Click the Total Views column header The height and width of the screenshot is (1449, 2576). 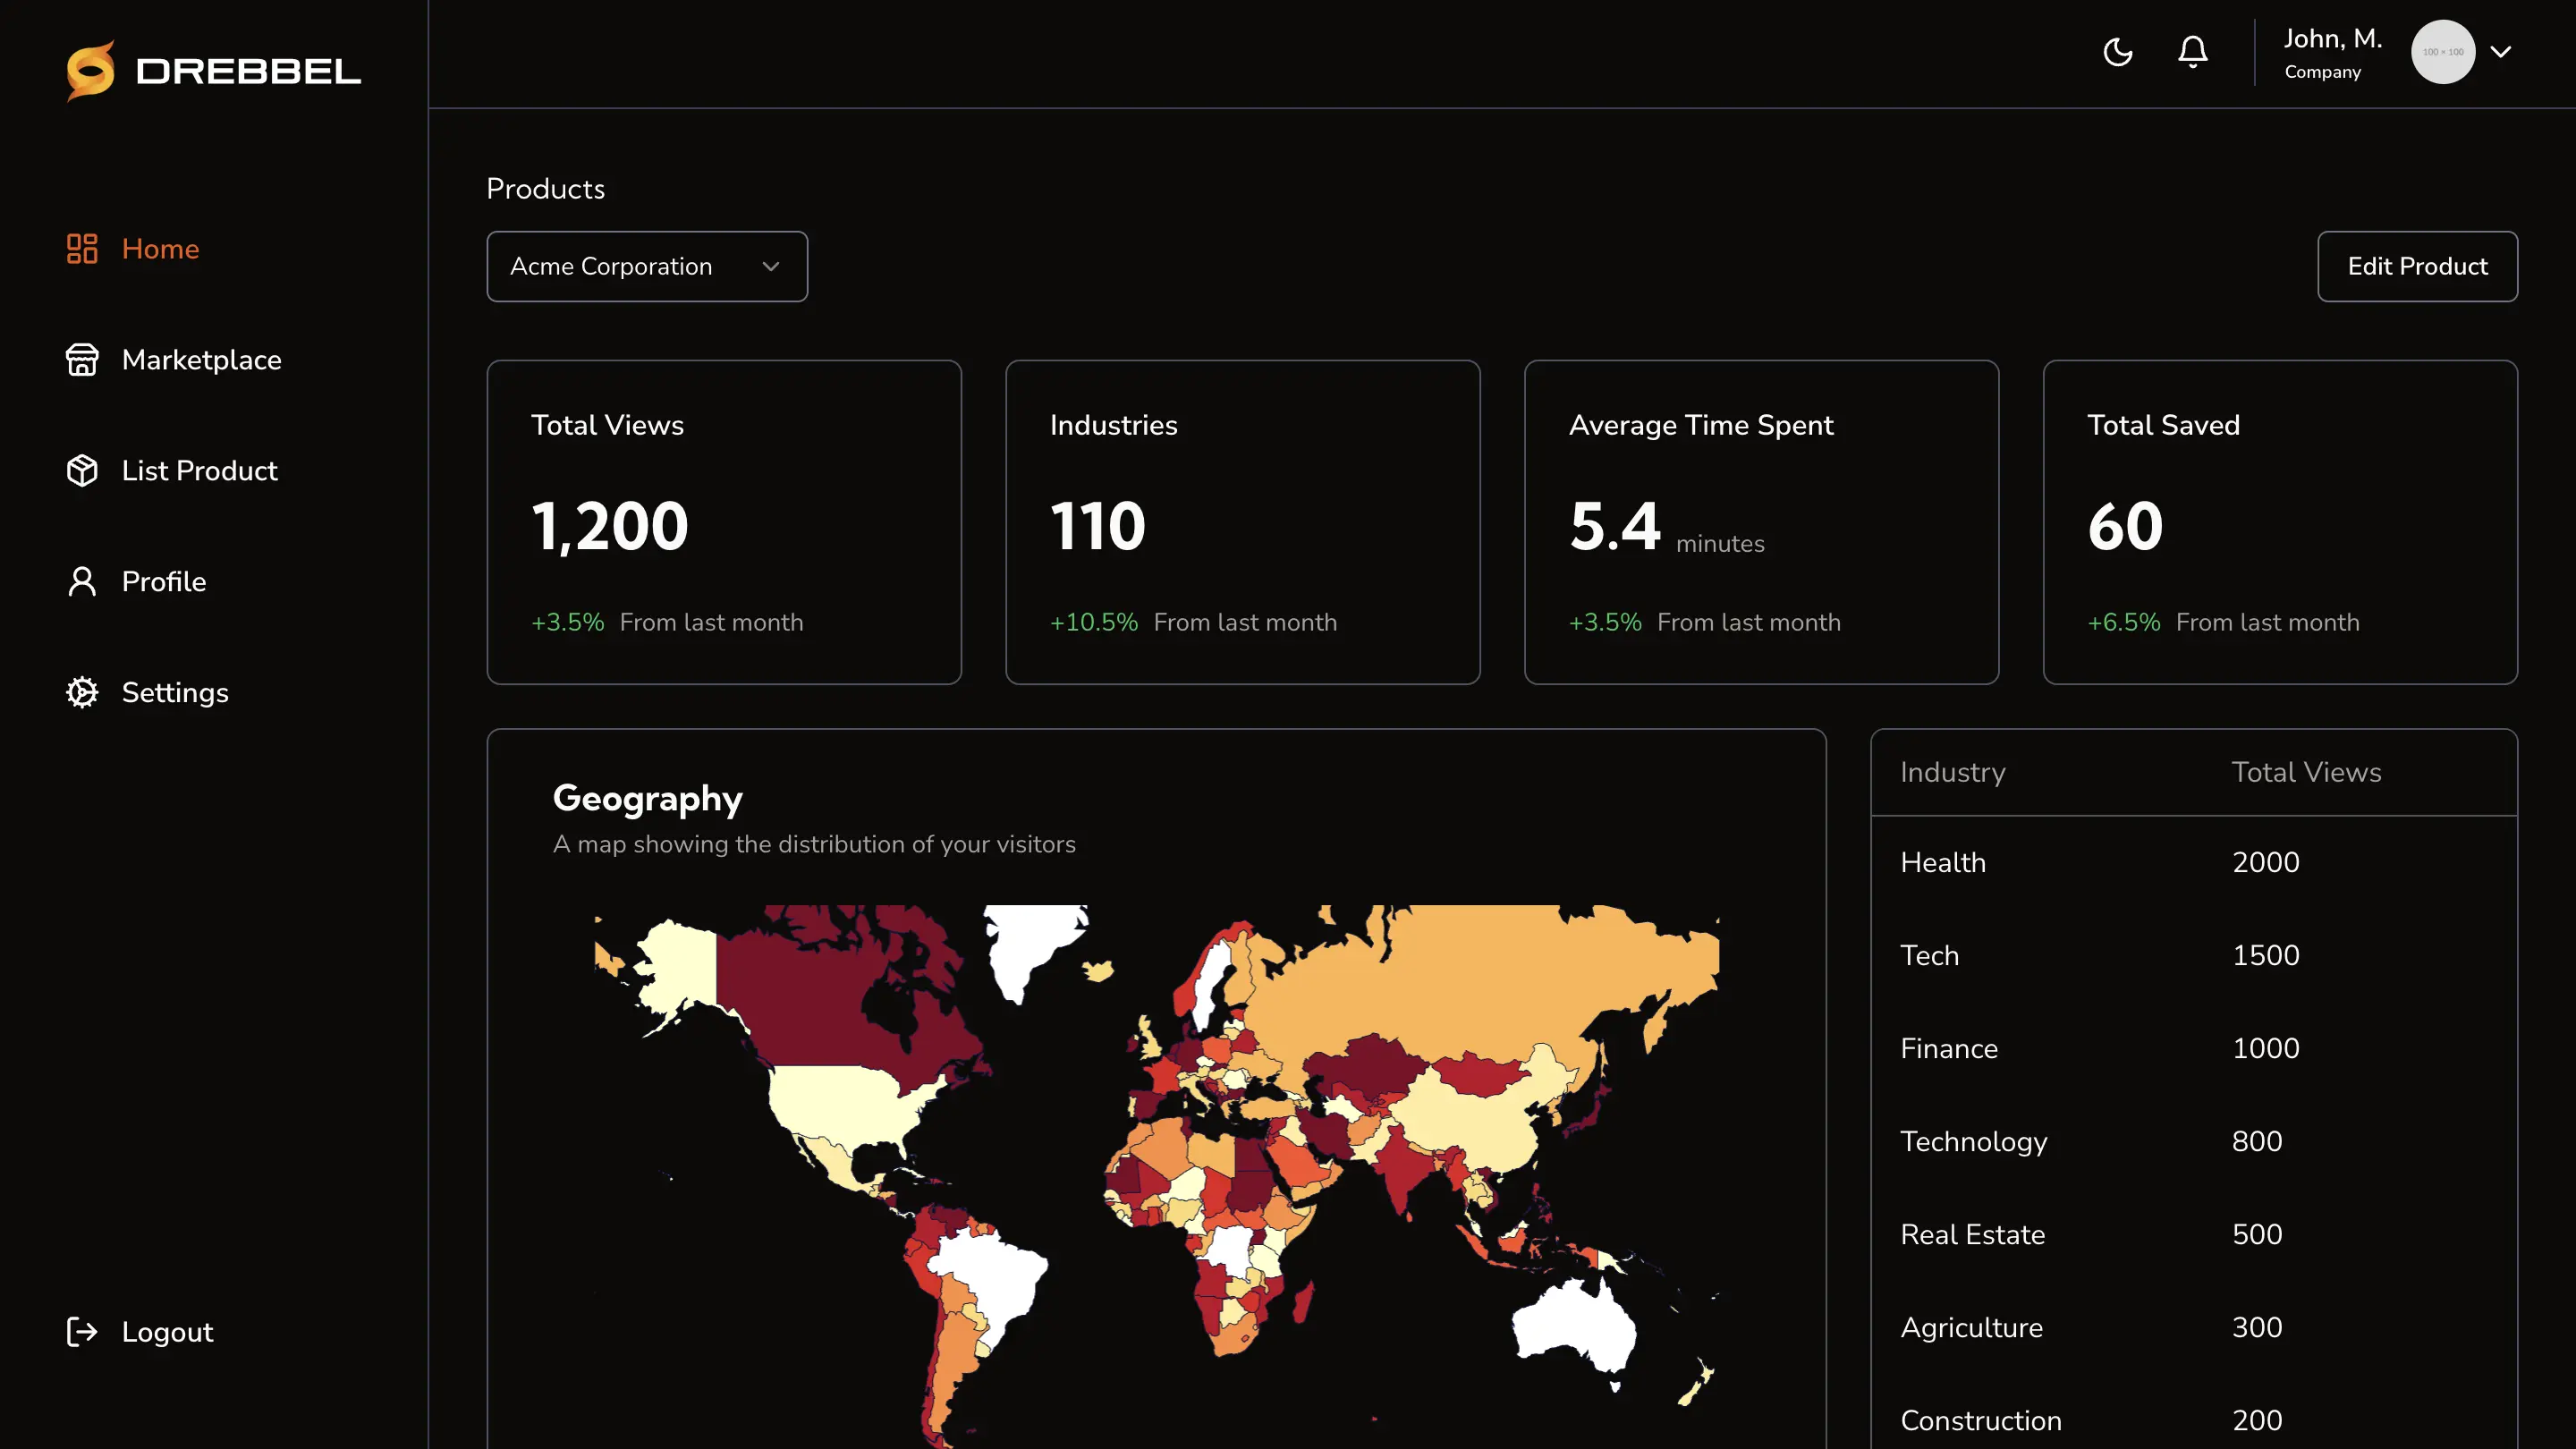2306,772
